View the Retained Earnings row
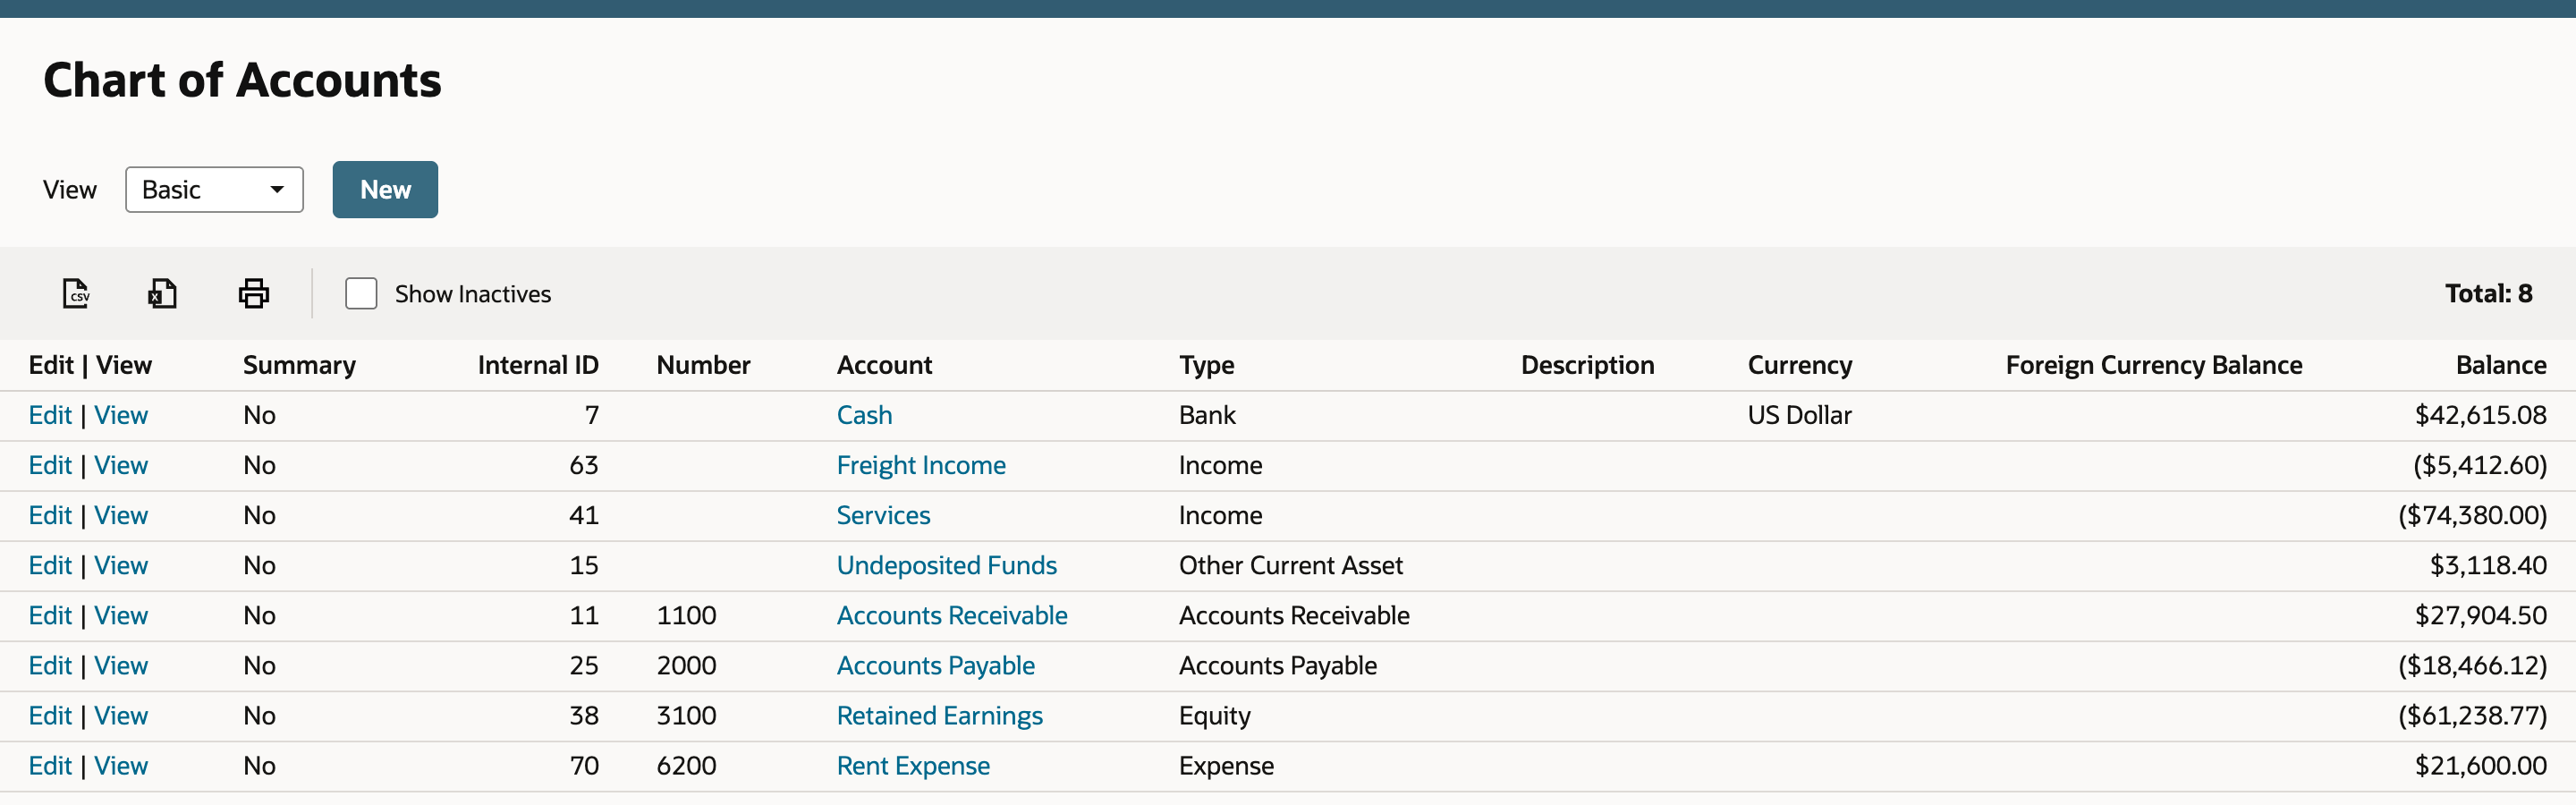The width and height of the screenshot is (2576, 805). coord(121,715)
